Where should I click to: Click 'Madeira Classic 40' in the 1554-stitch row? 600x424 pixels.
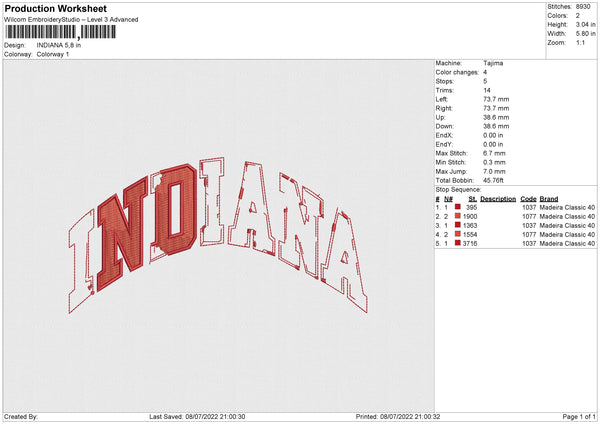click(x=567, y=235)
